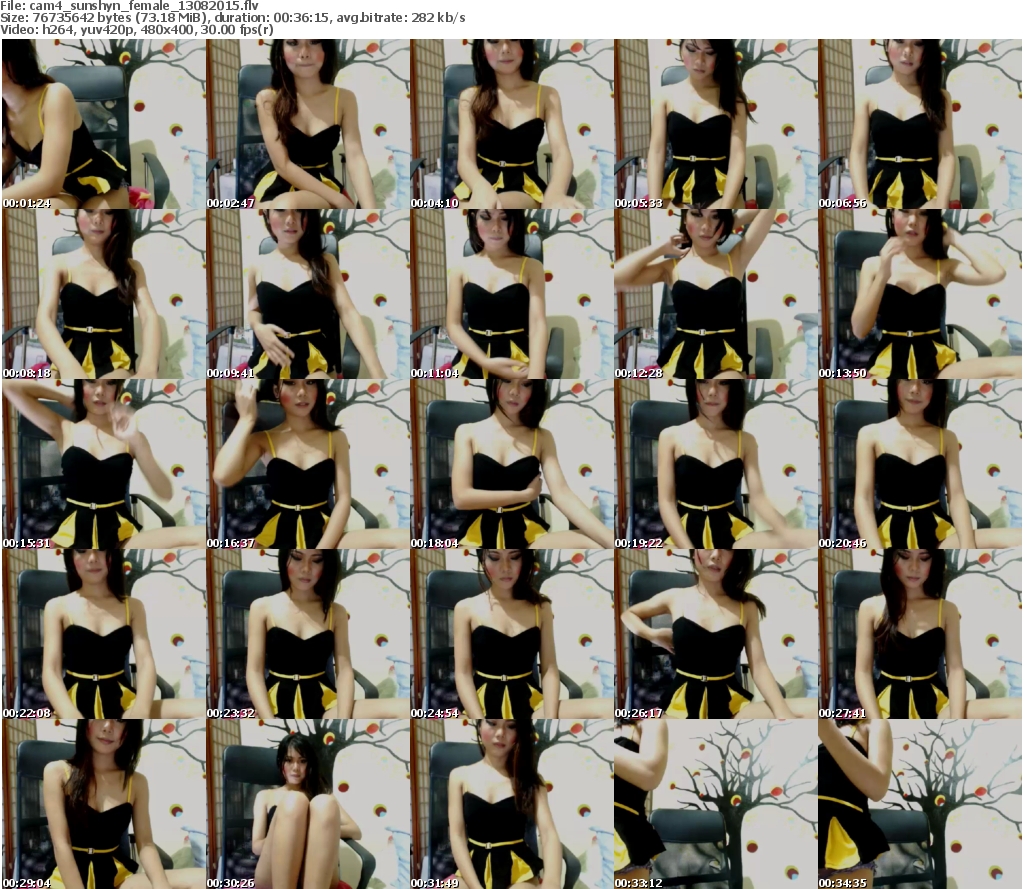This screenshot has width=1024, height=889.
Task: Click the thumbnail timestamped 00:34:35
Action: coord(920,804)
